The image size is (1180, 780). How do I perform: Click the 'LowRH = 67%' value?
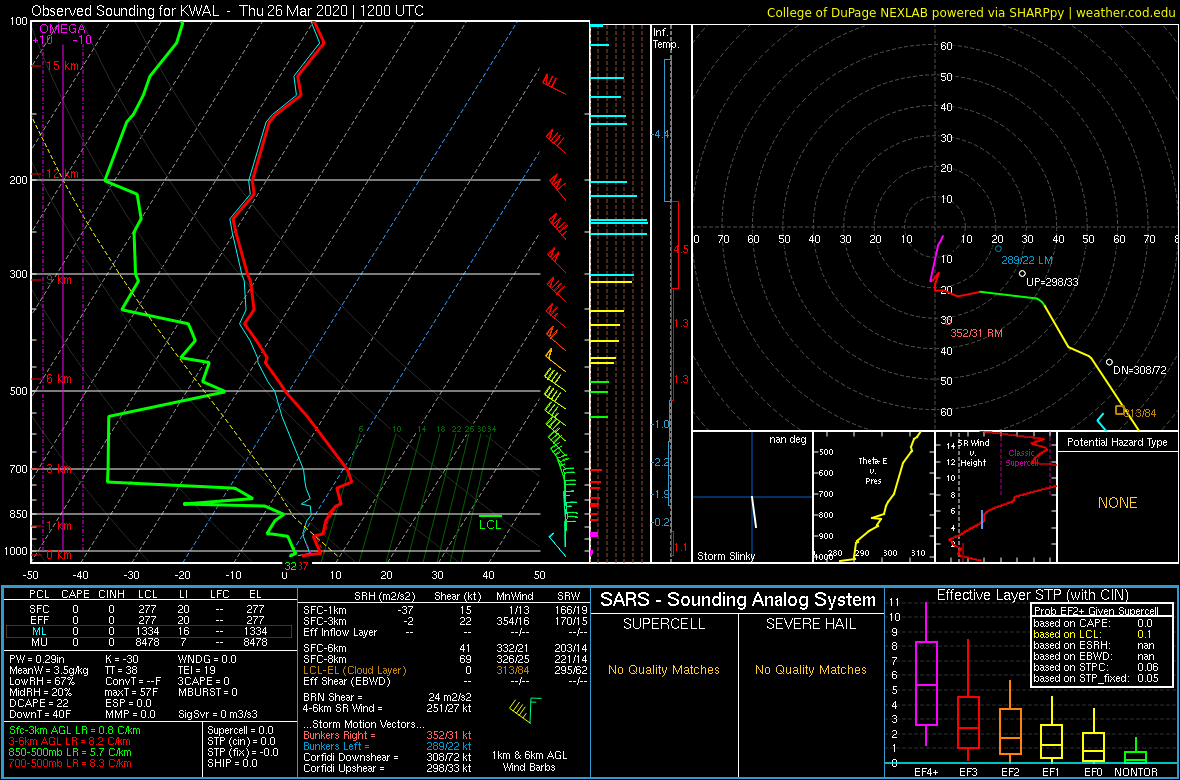tap(41, 681)
